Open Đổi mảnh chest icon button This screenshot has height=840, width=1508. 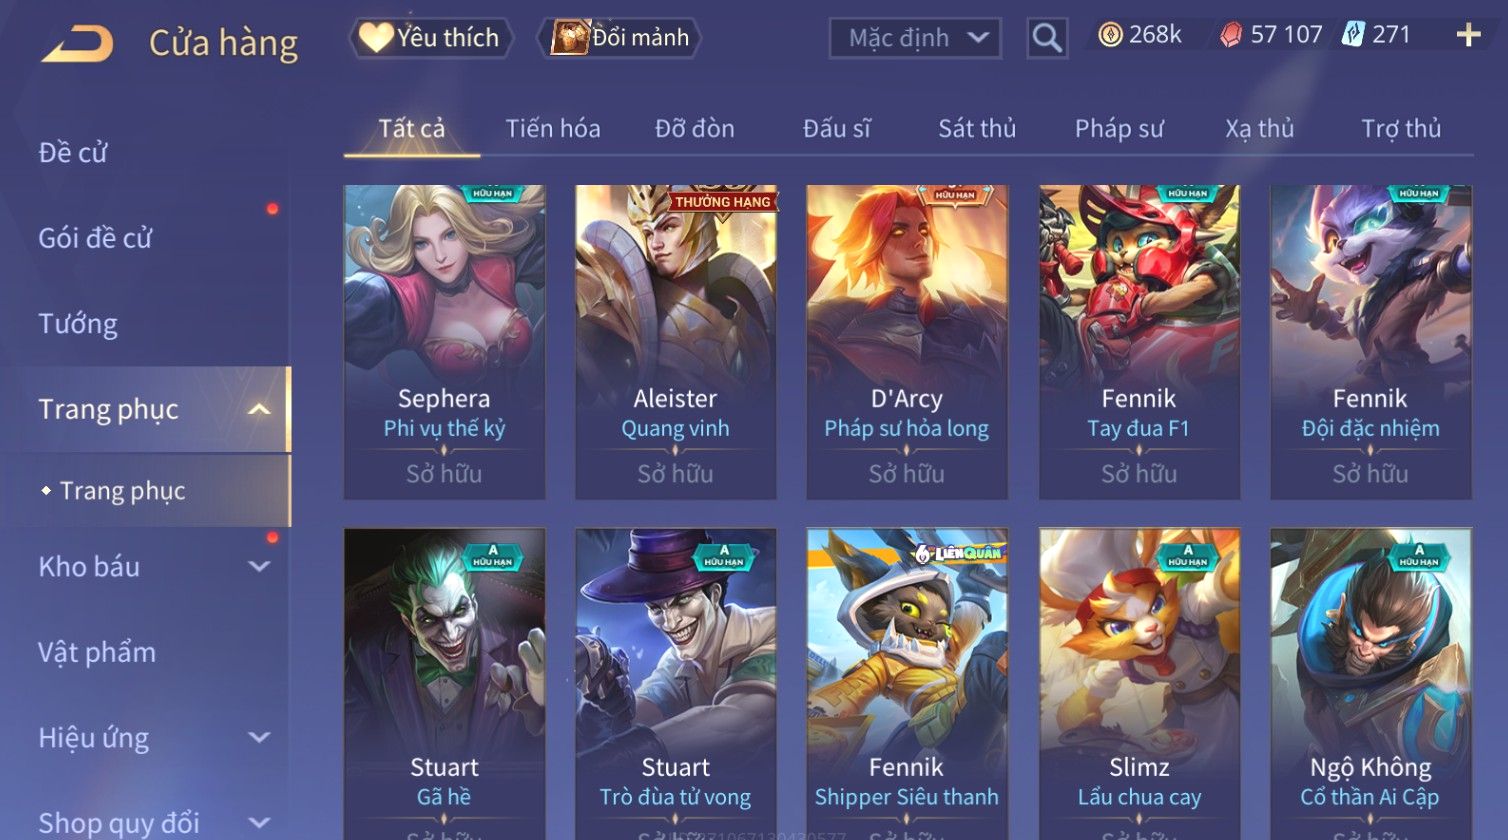(x=619, y=37)
